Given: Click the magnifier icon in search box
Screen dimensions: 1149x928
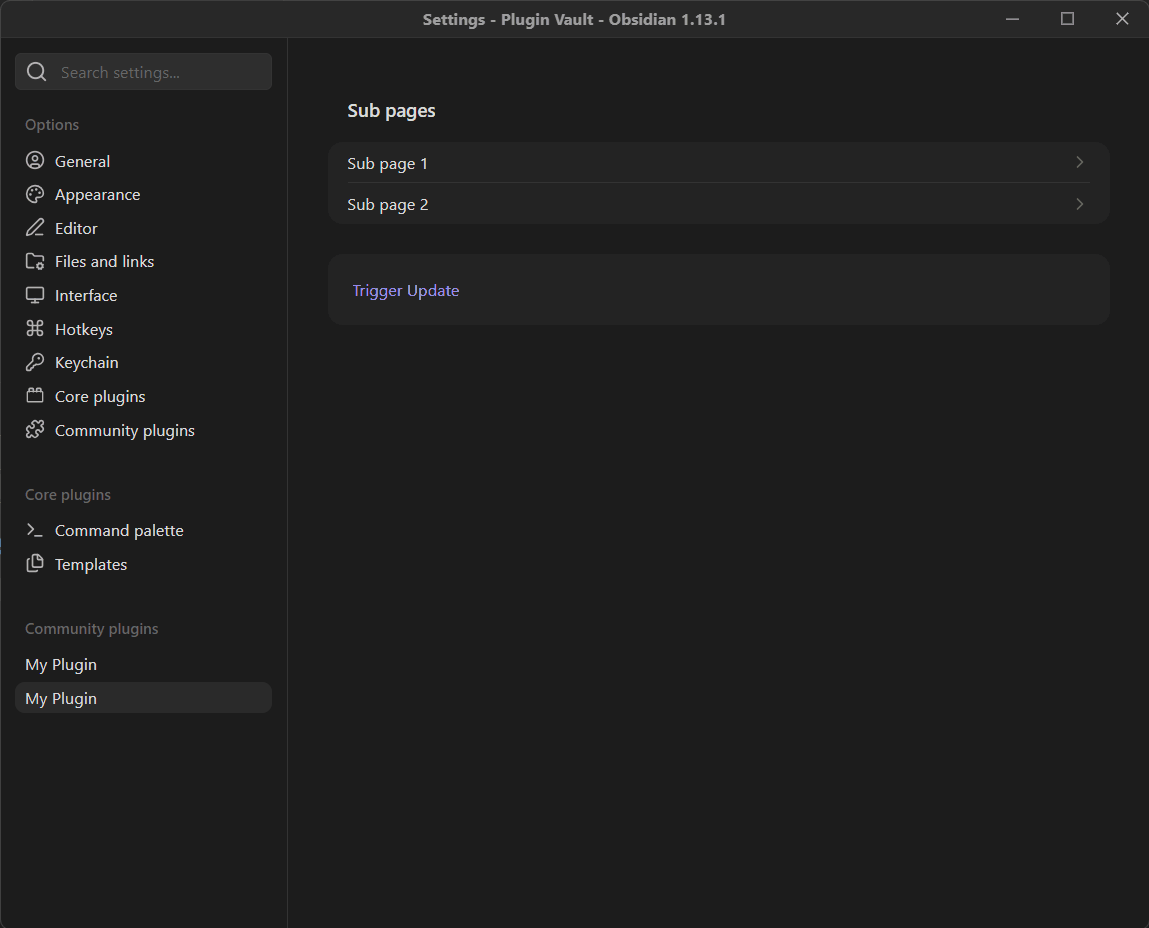Looking at the screenshot, I should click(x=37, y=72).
